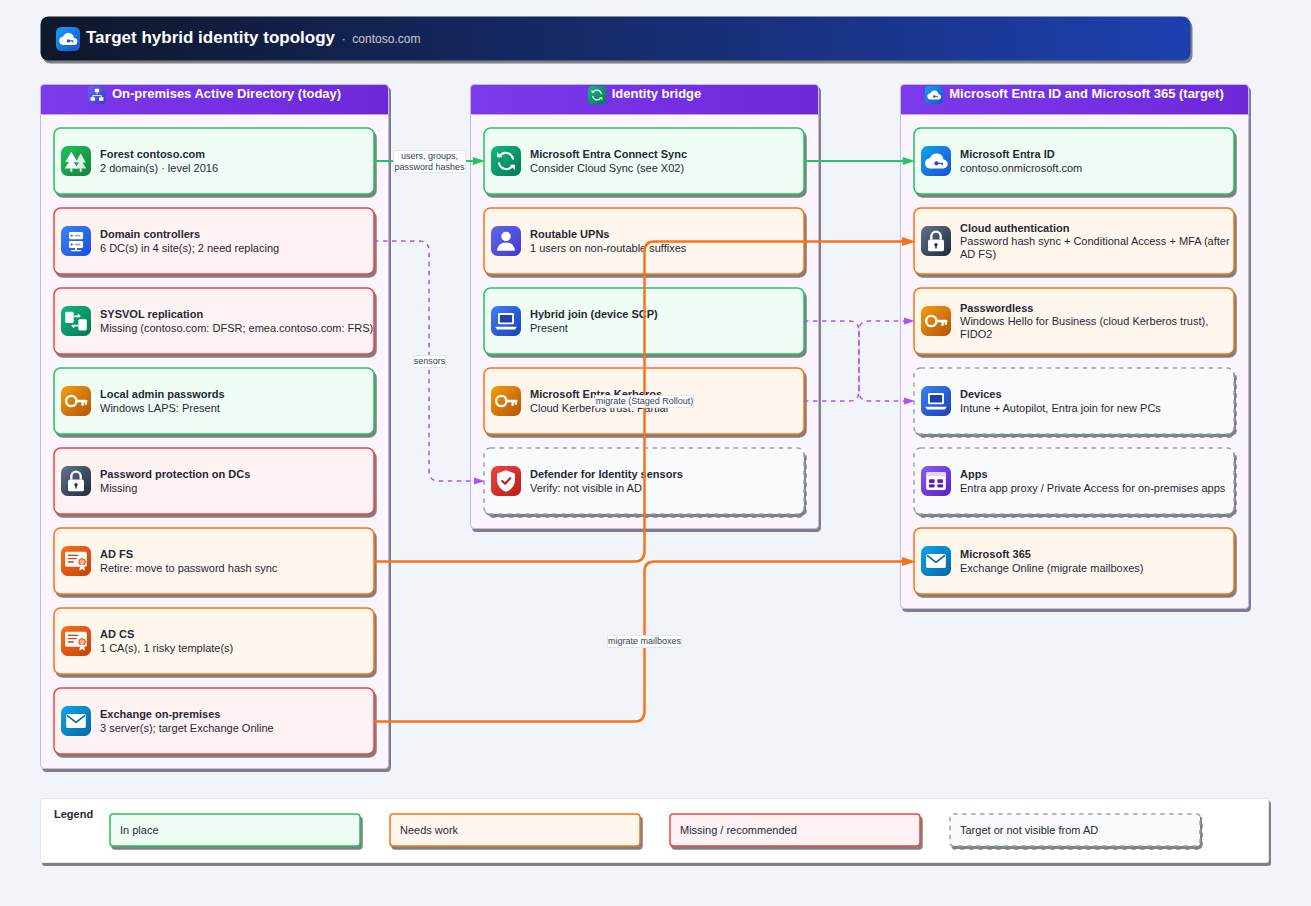The height and width of the screenshot is (906, 1311).
Task: Click 'Retire: move to password hash sync' text
Action: [189, 568]
